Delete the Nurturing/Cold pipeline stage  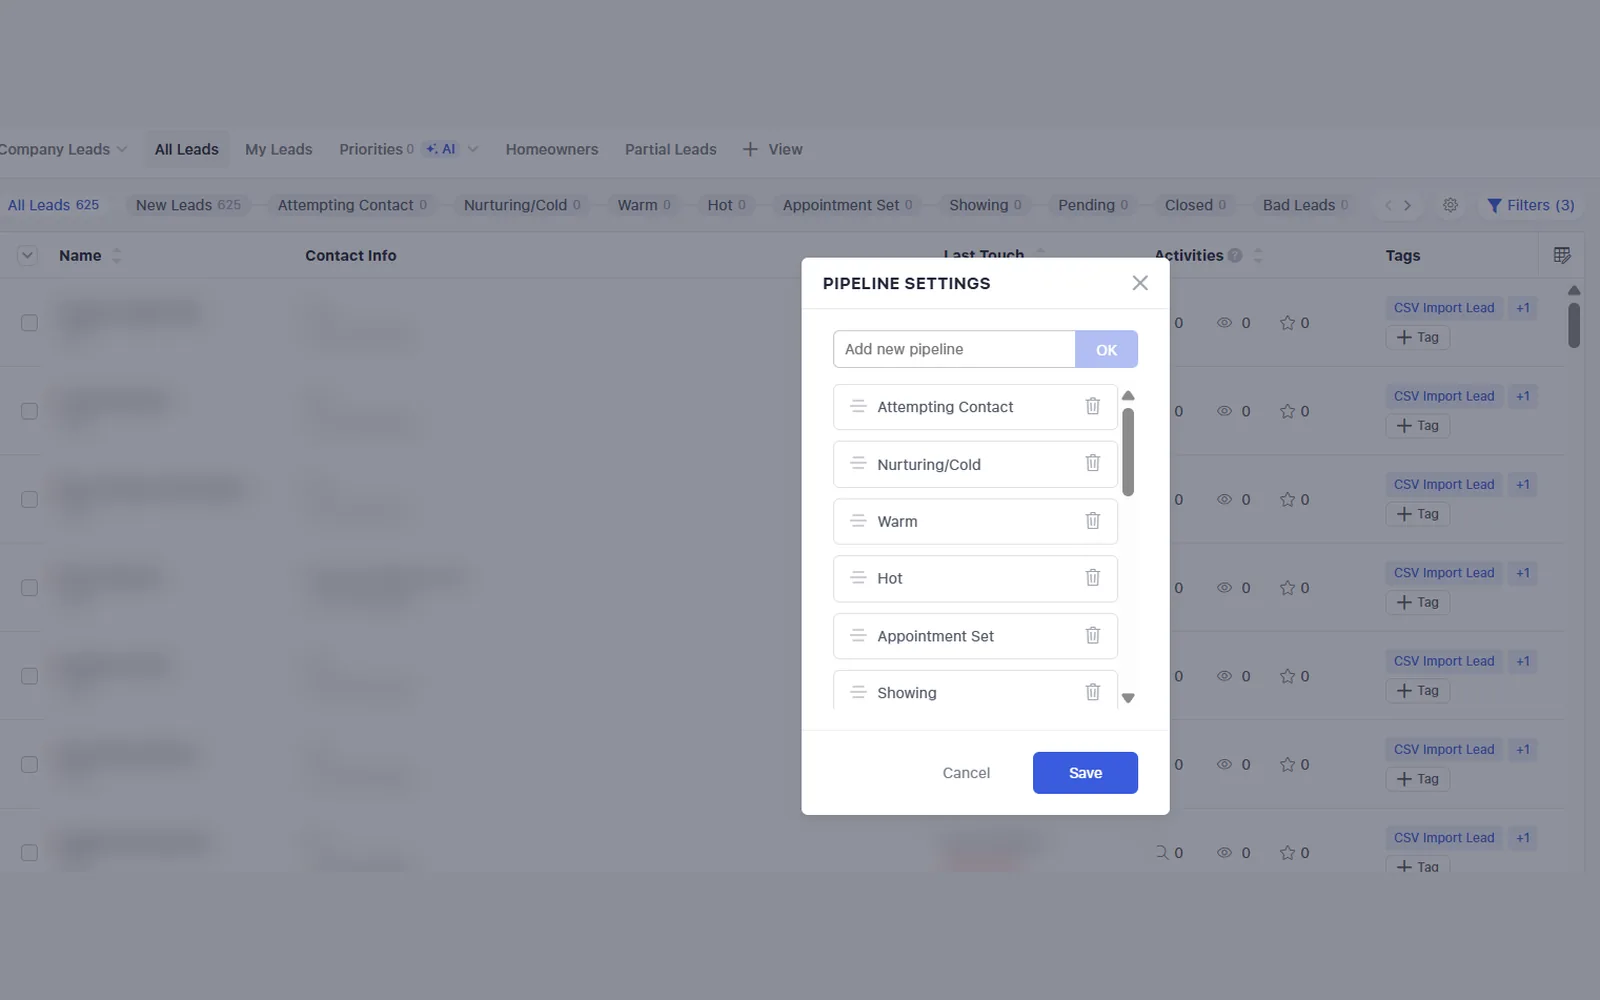coord(1092,463)
